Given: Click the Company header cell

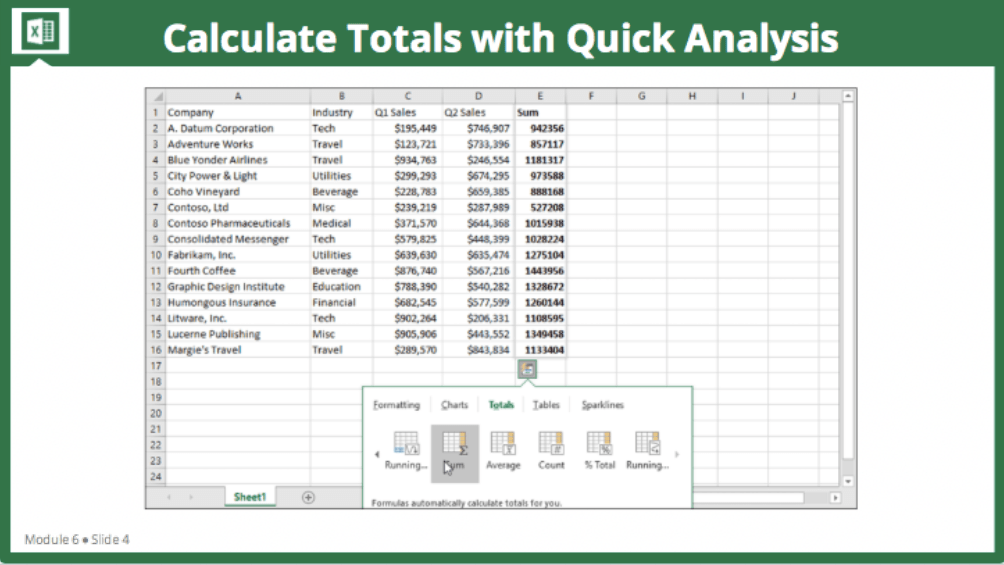Looking at the screenshot, I should pos(238,112).
